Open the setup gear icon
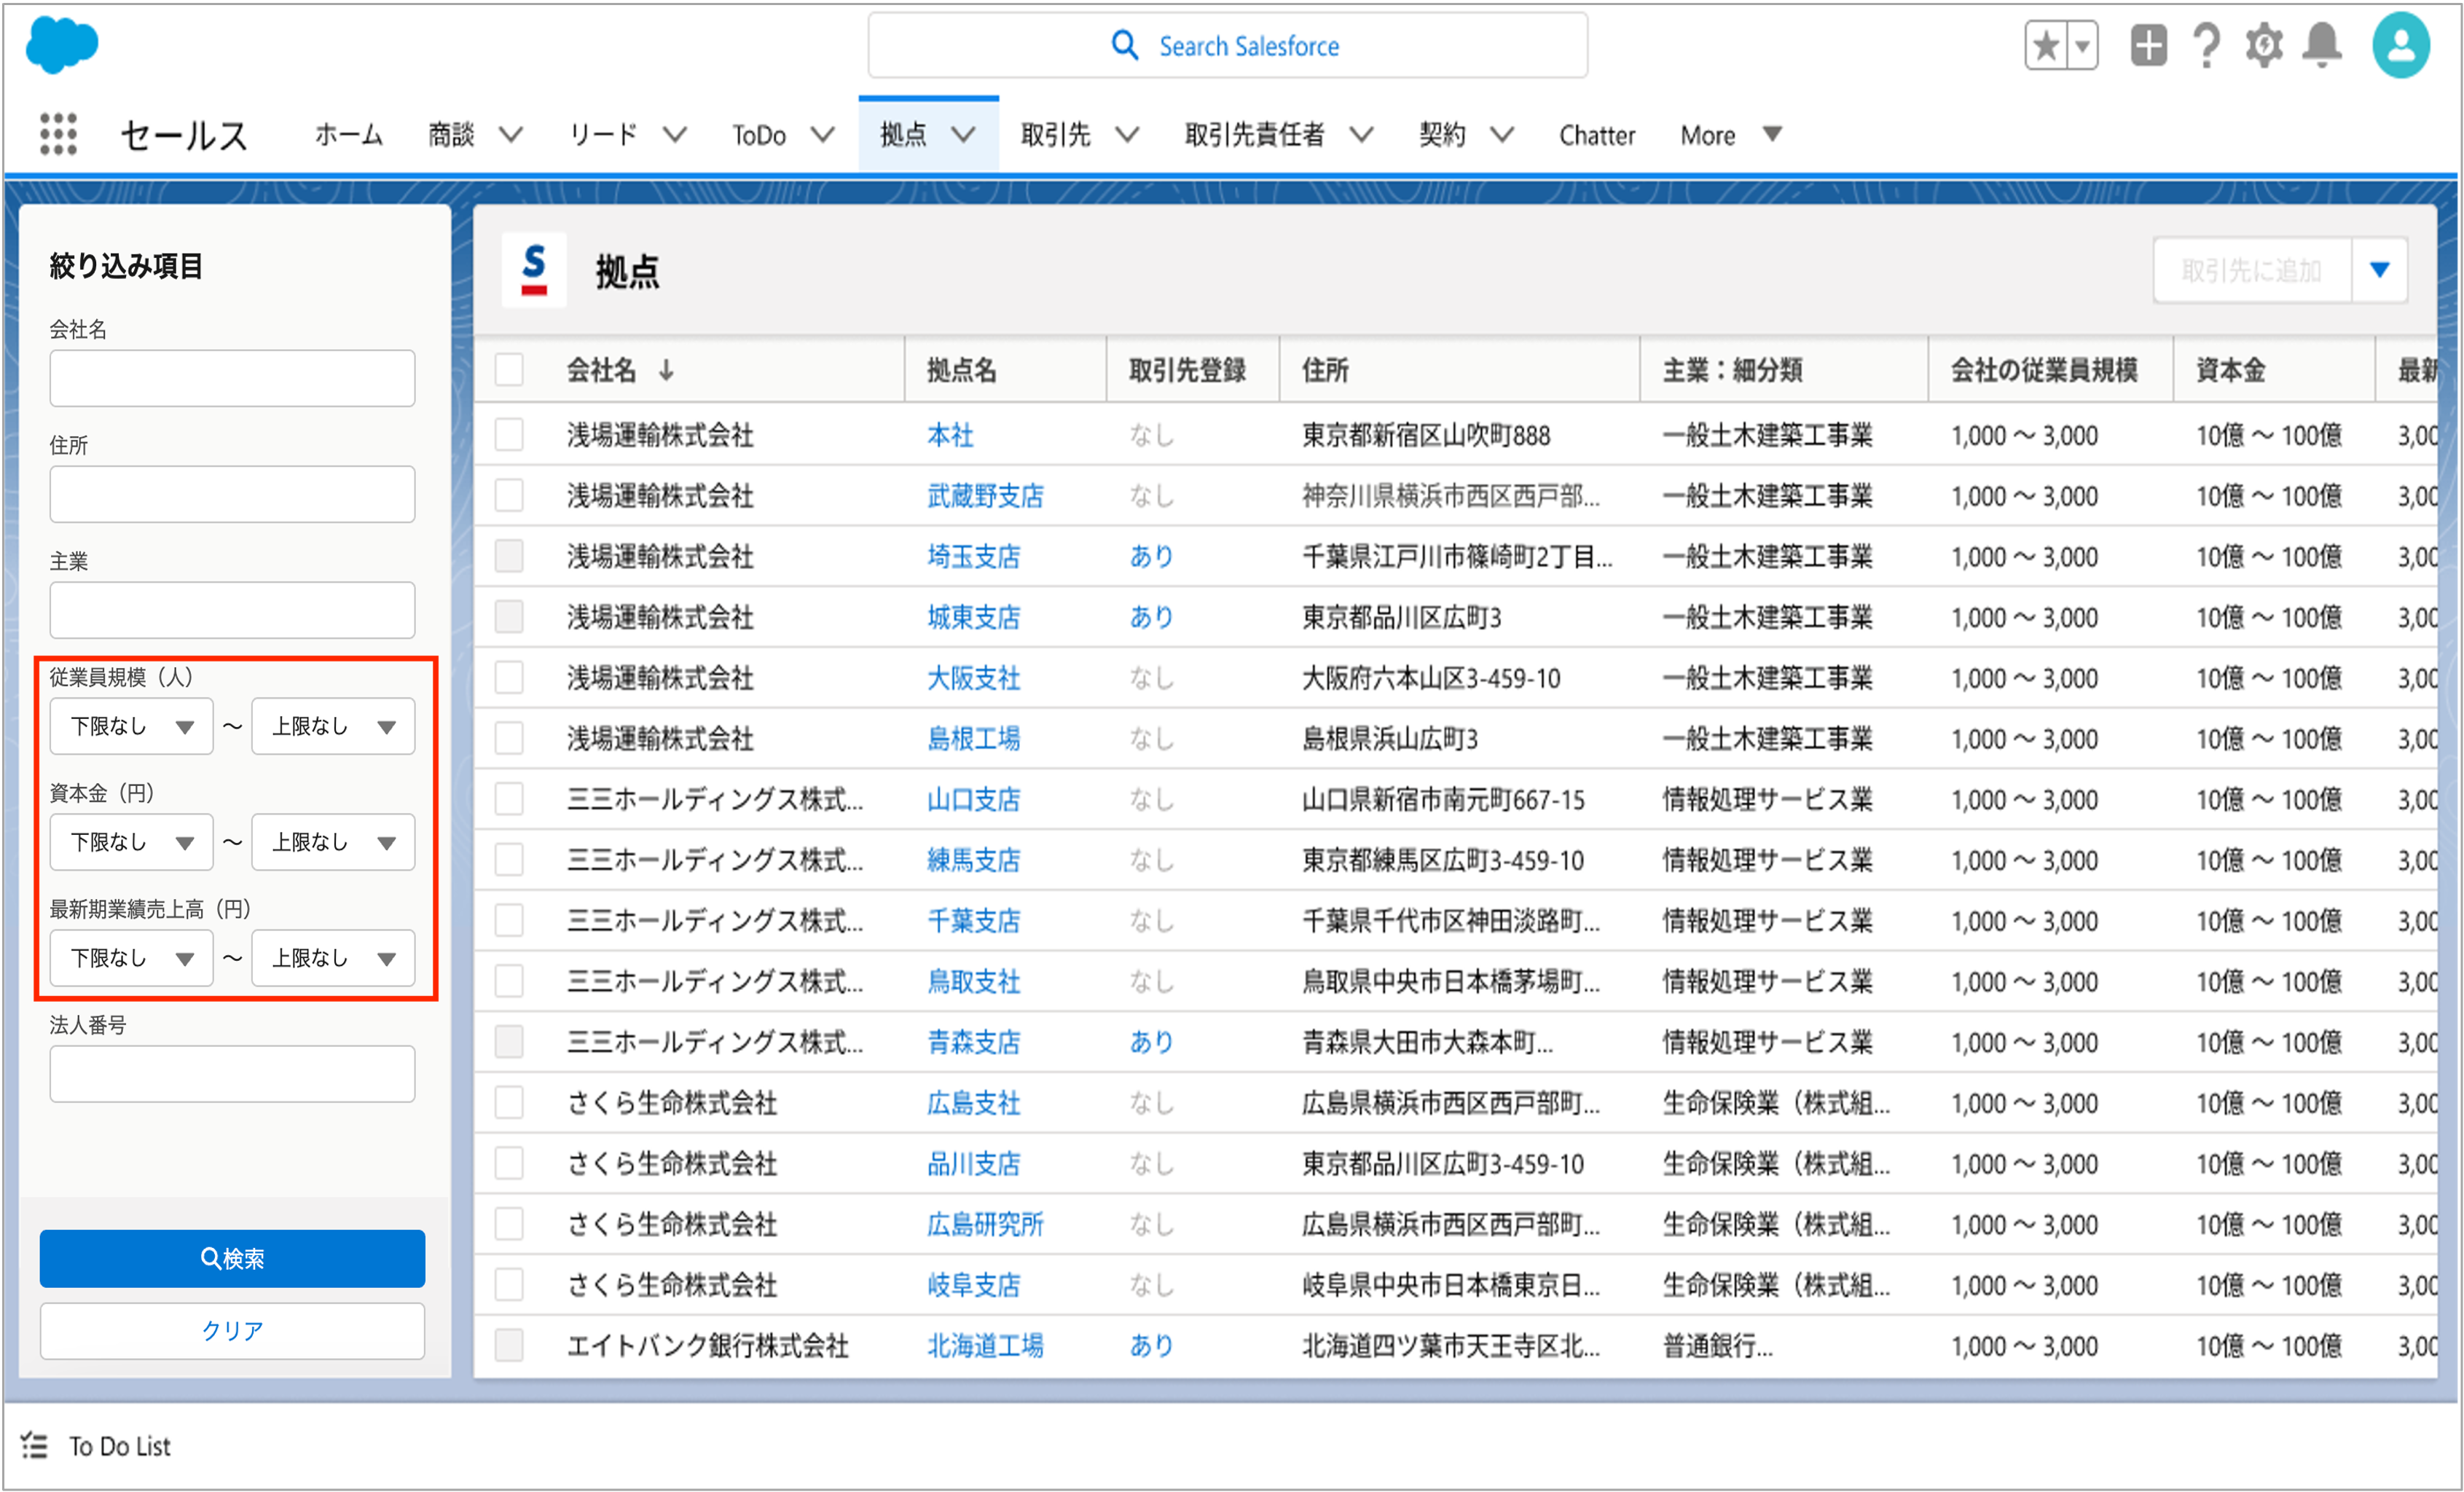Image resolution: width=2464 pixels, height=1492 pixels. 2264,46
